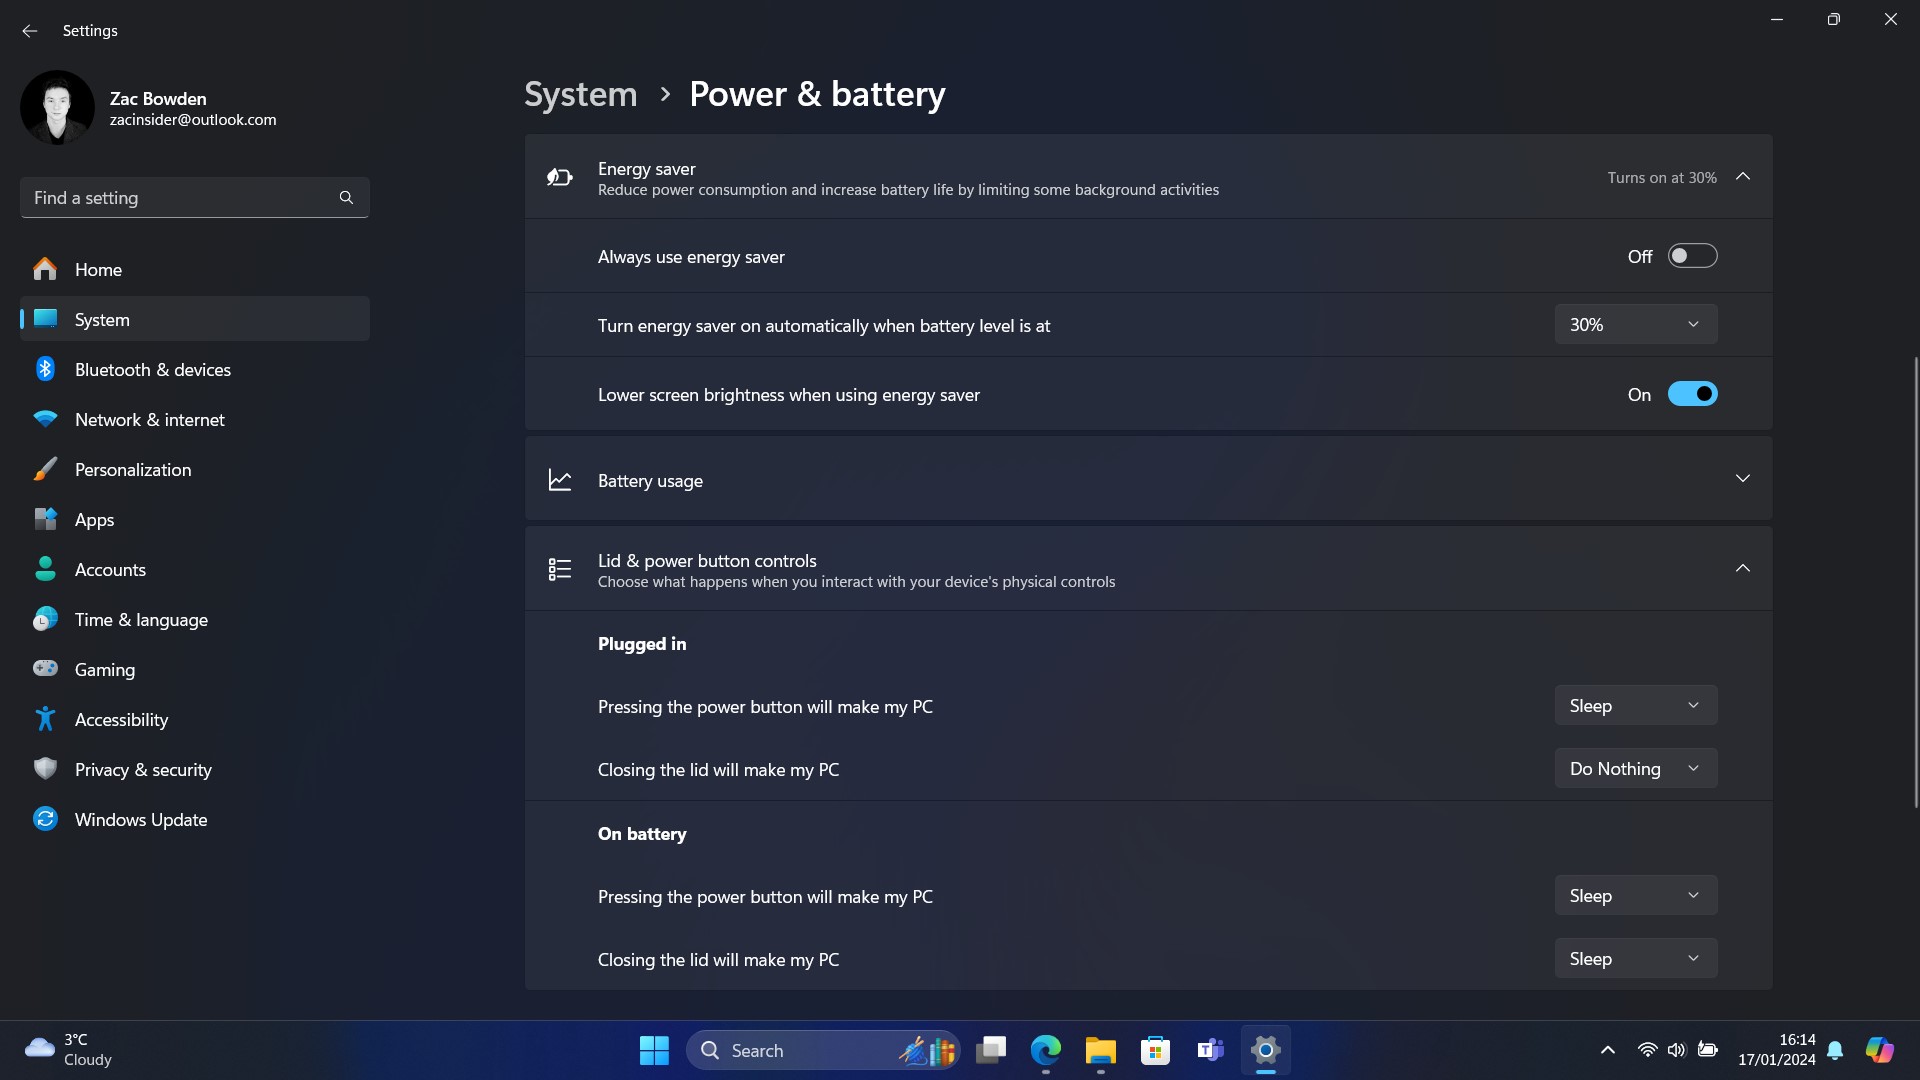The width and height of the screenshot is (1920, 1080).
Task: Toggle Lower screen brightness when using energy saver
Action: click(x=1692, y=393)
